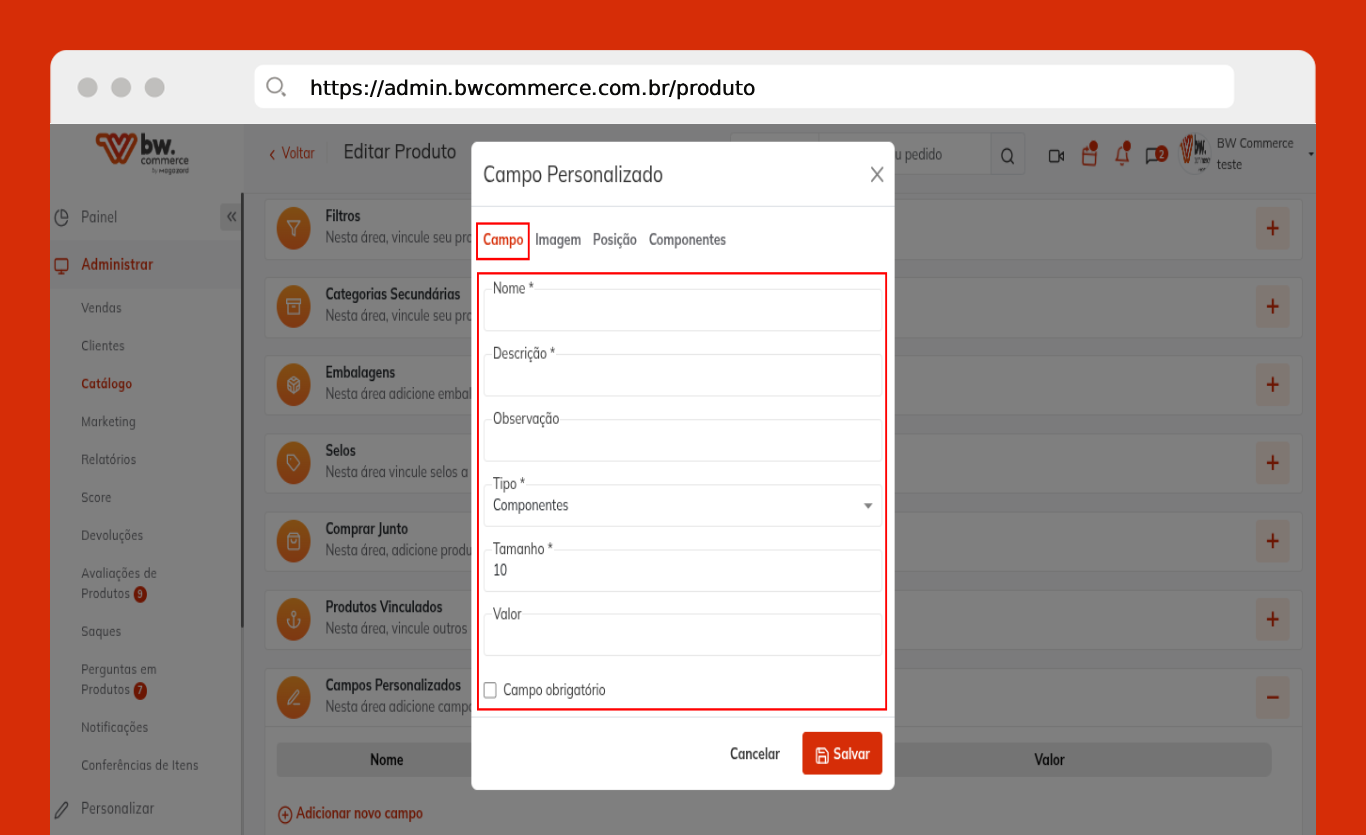
Task: Click the Categorias Secundárias box icon
Action: tap(294, 307)
